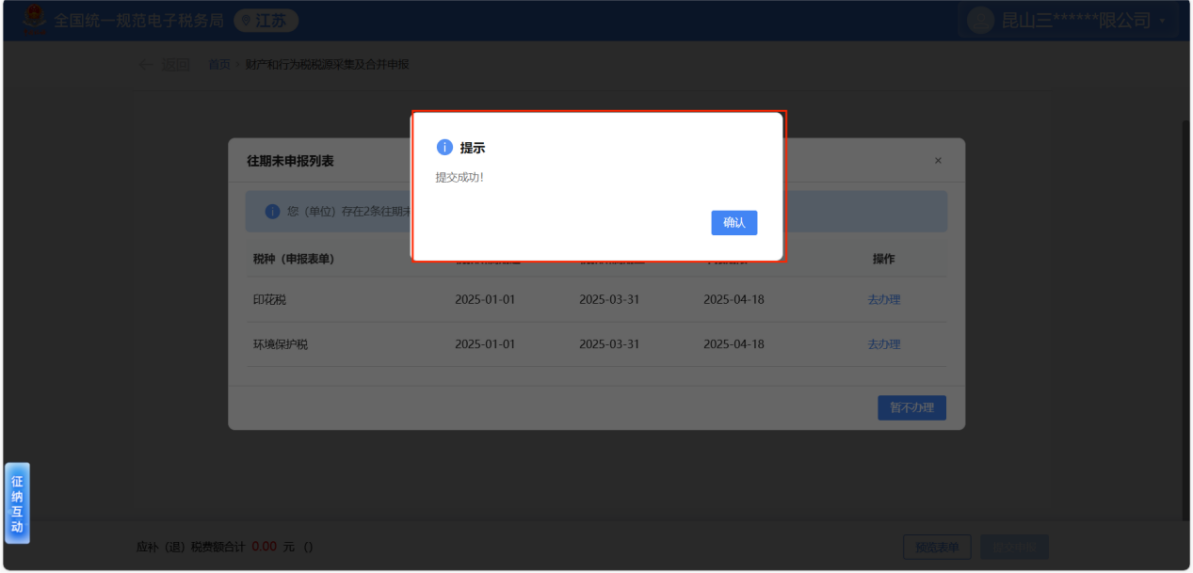Open the 征纳互动 floating side widget
Image resolution: width=1193 pixels, height=573 pixels.
pyautogui.click(x=17, y=503)
